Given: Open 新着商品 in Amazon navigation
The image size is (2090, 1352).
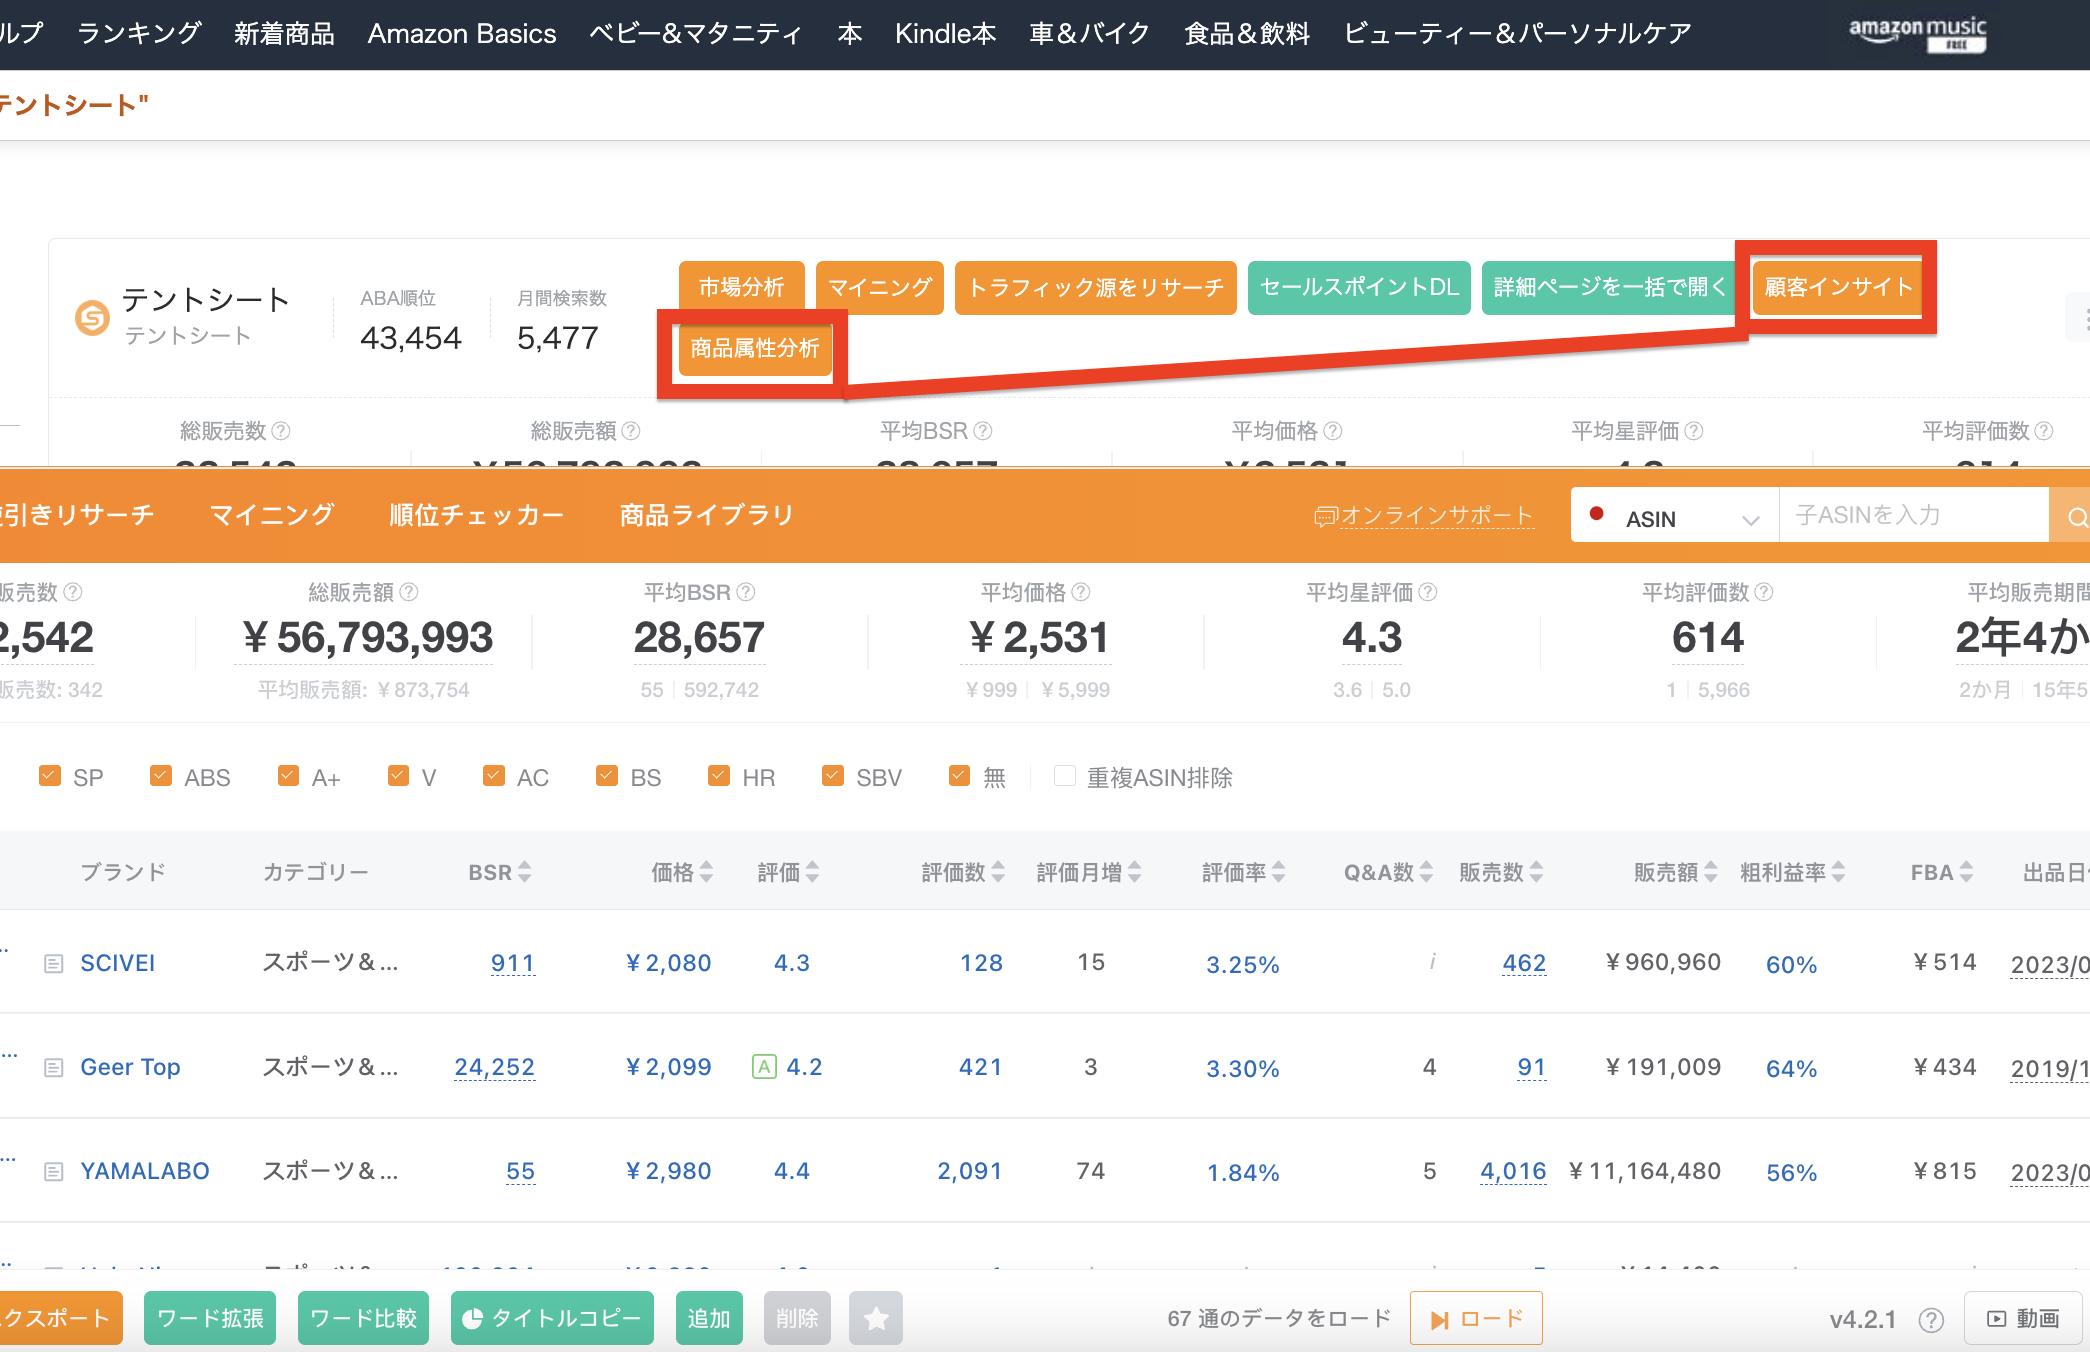Looking at the screenshot, I should tap(284, 34).
